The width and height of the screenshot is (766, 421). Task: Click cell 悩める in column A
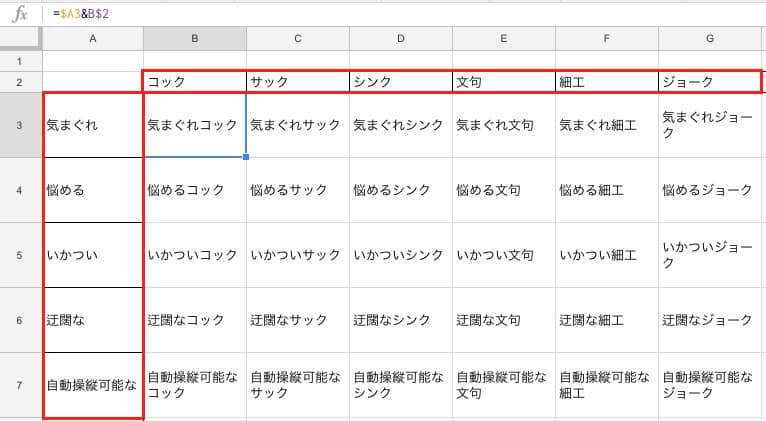(x=93, y=190)
